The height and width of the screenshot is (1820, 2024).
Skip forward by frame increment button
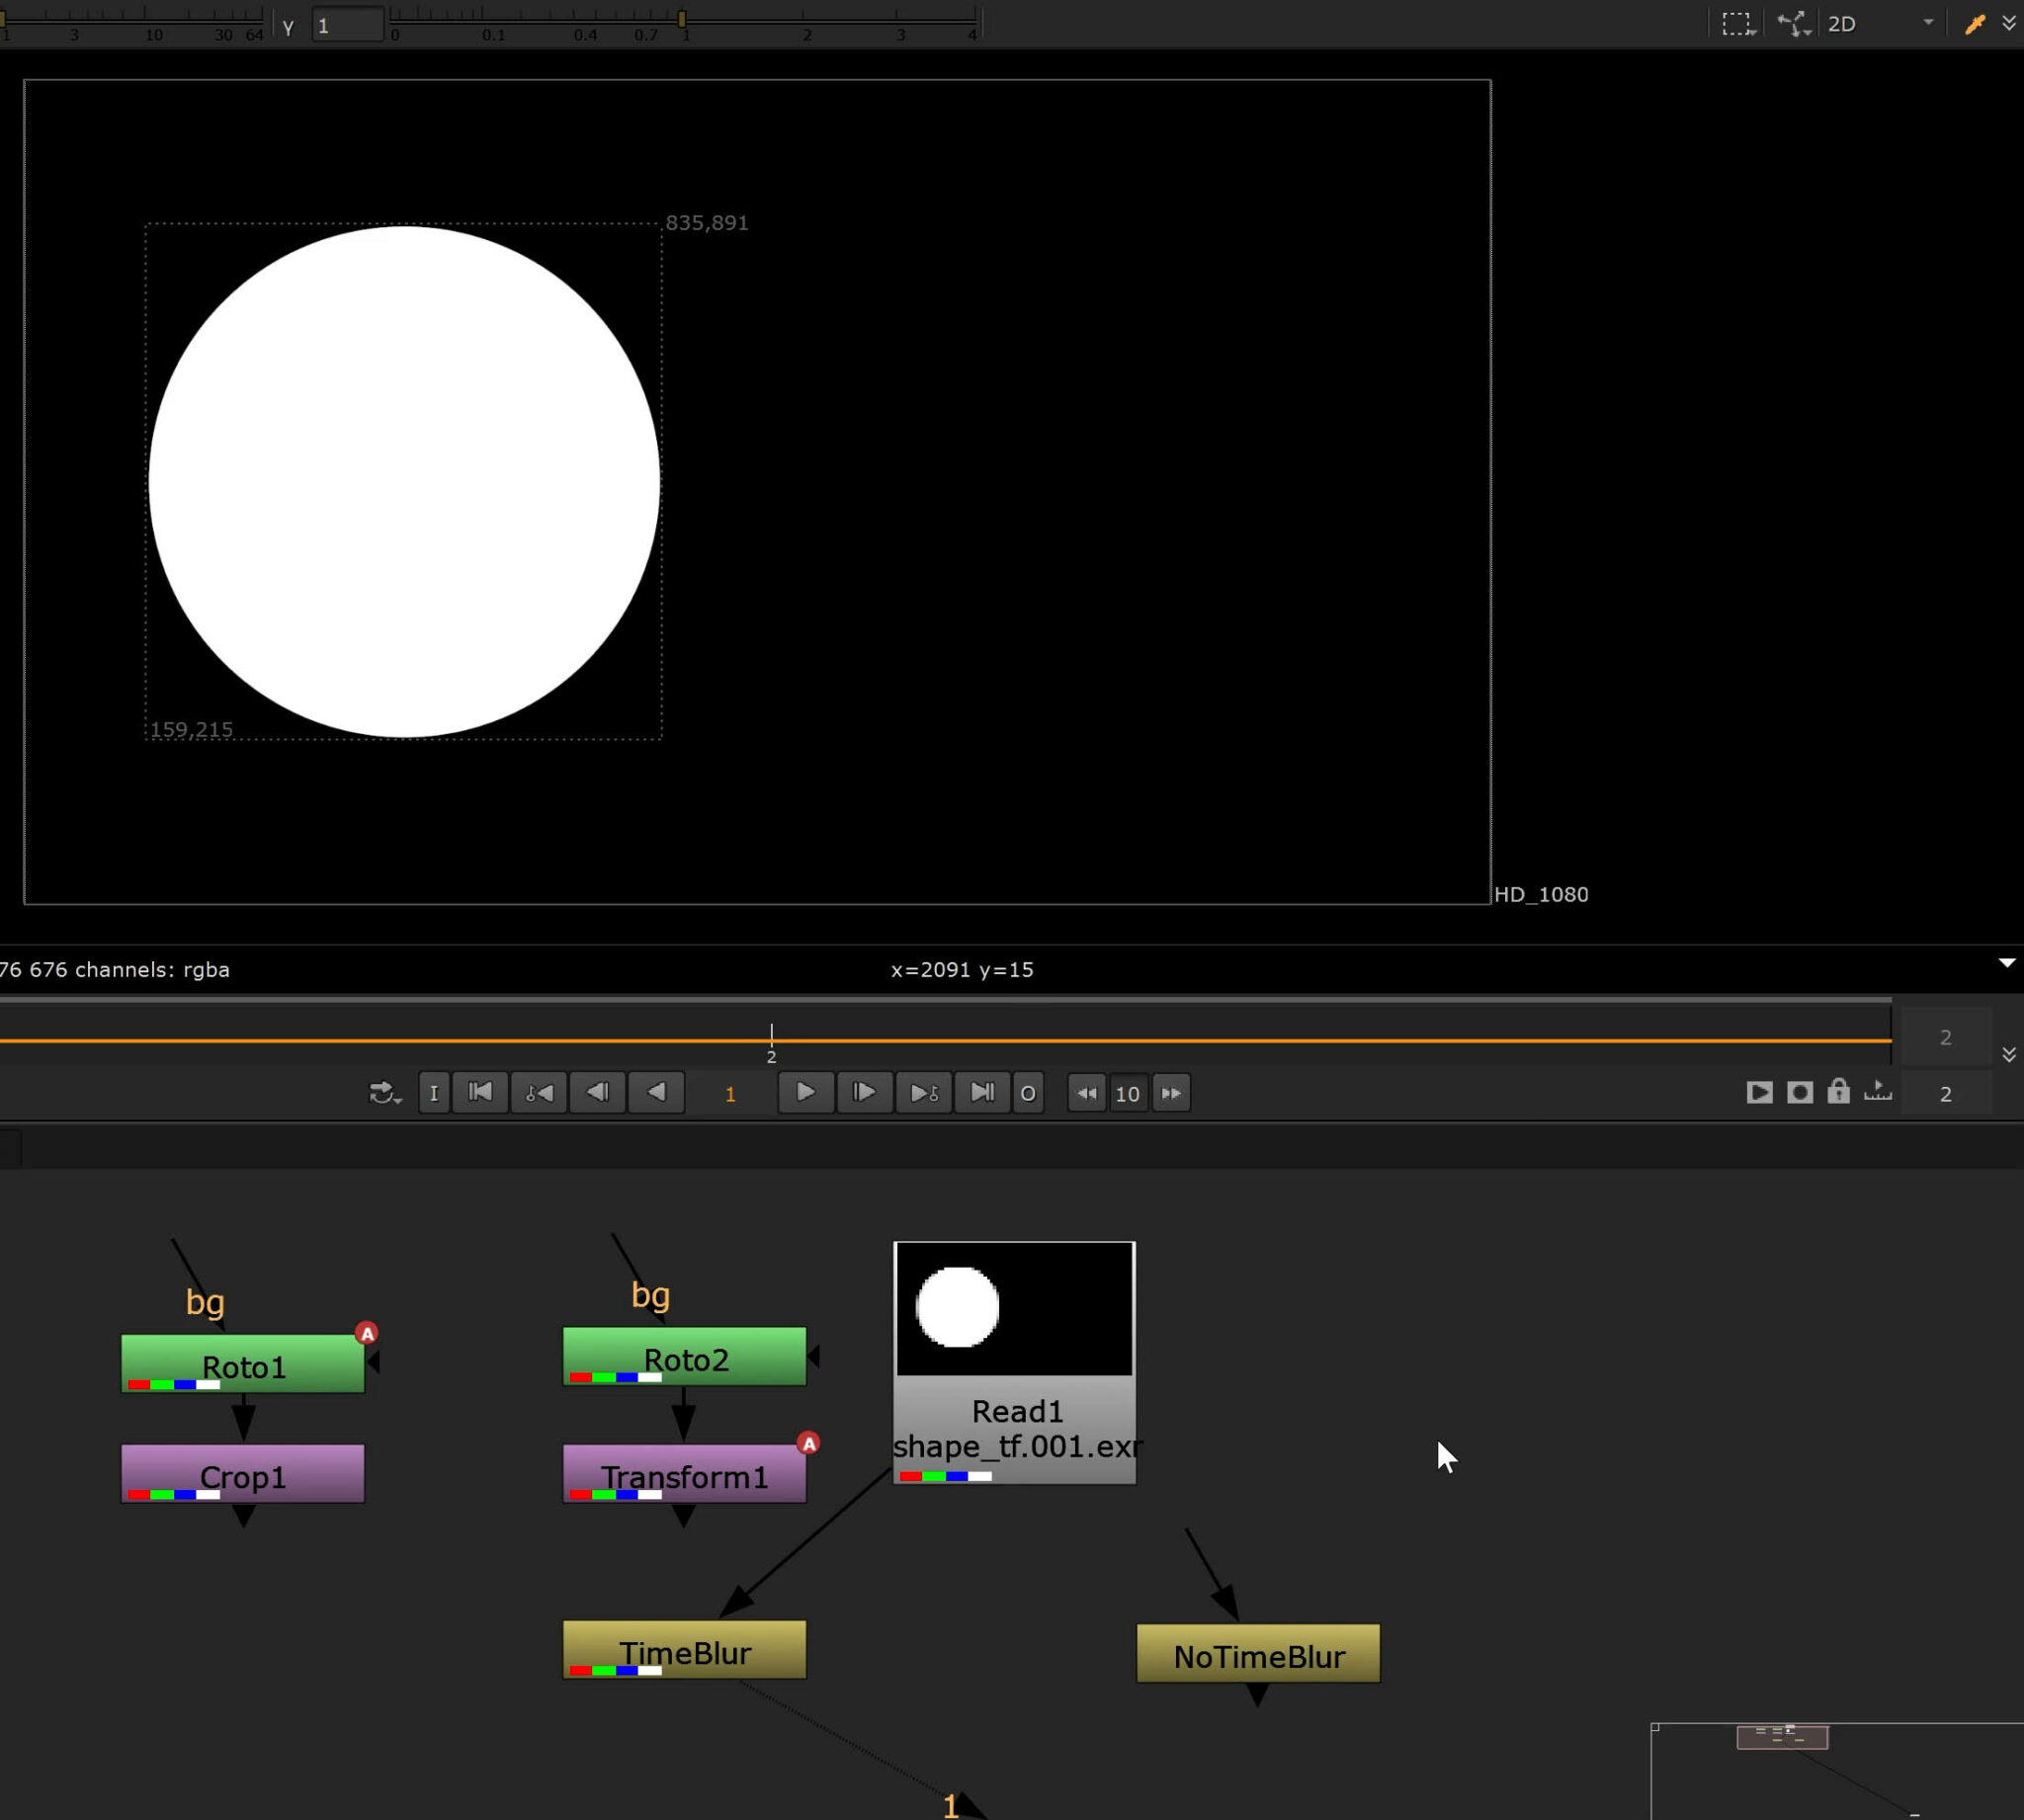(x=1171, y=1092)
